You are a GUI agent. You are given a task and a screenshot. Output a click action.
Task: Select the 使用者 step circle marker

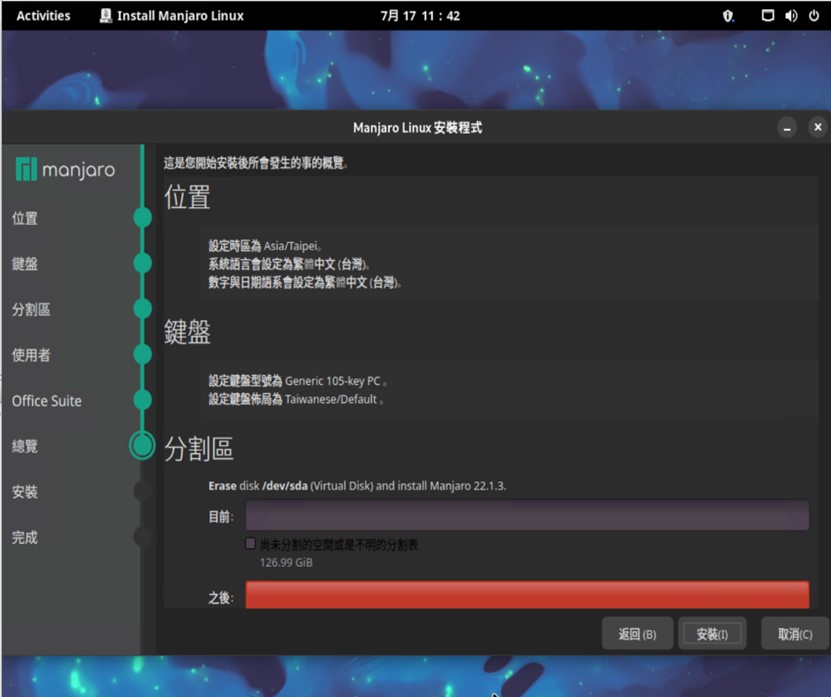pos(143,354)
